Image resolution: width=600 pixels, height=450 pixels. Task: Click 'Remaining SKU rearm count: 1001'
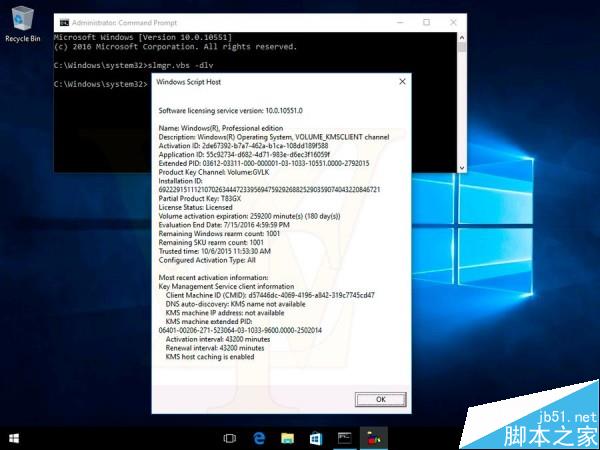click(x=211, y=243)
